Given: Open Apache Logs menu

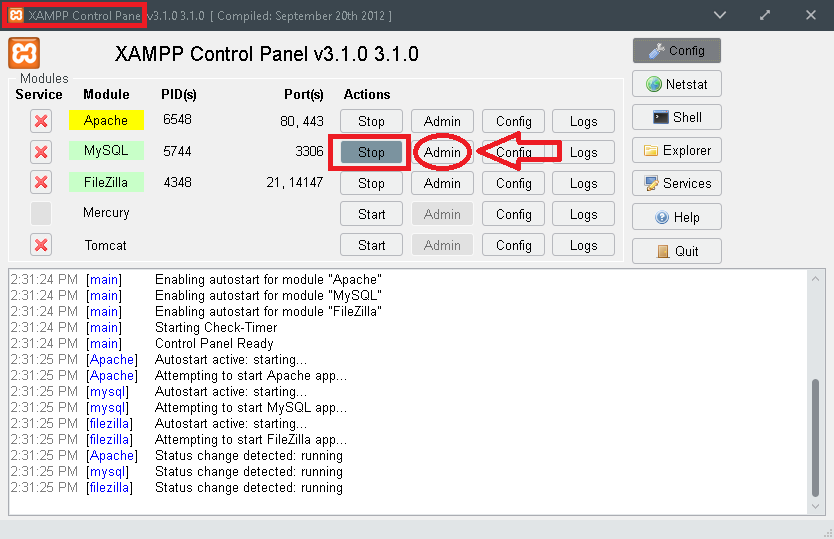Looking at the screenshot, I should click(583, 121).
